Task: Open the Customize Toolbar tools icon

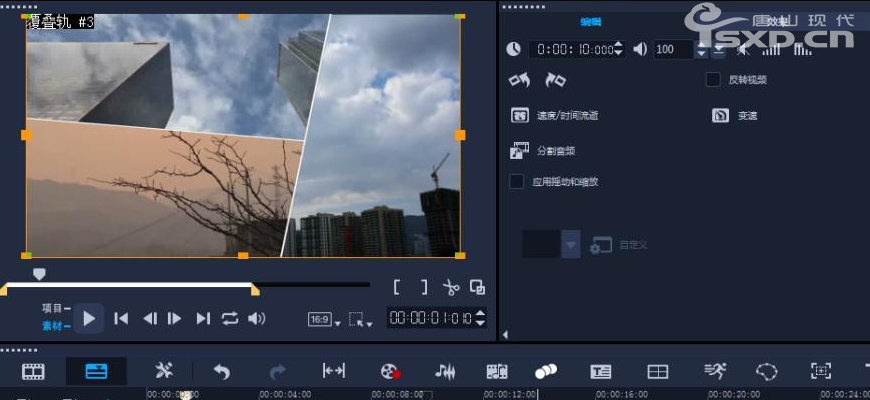Action: tap(164, 371)
